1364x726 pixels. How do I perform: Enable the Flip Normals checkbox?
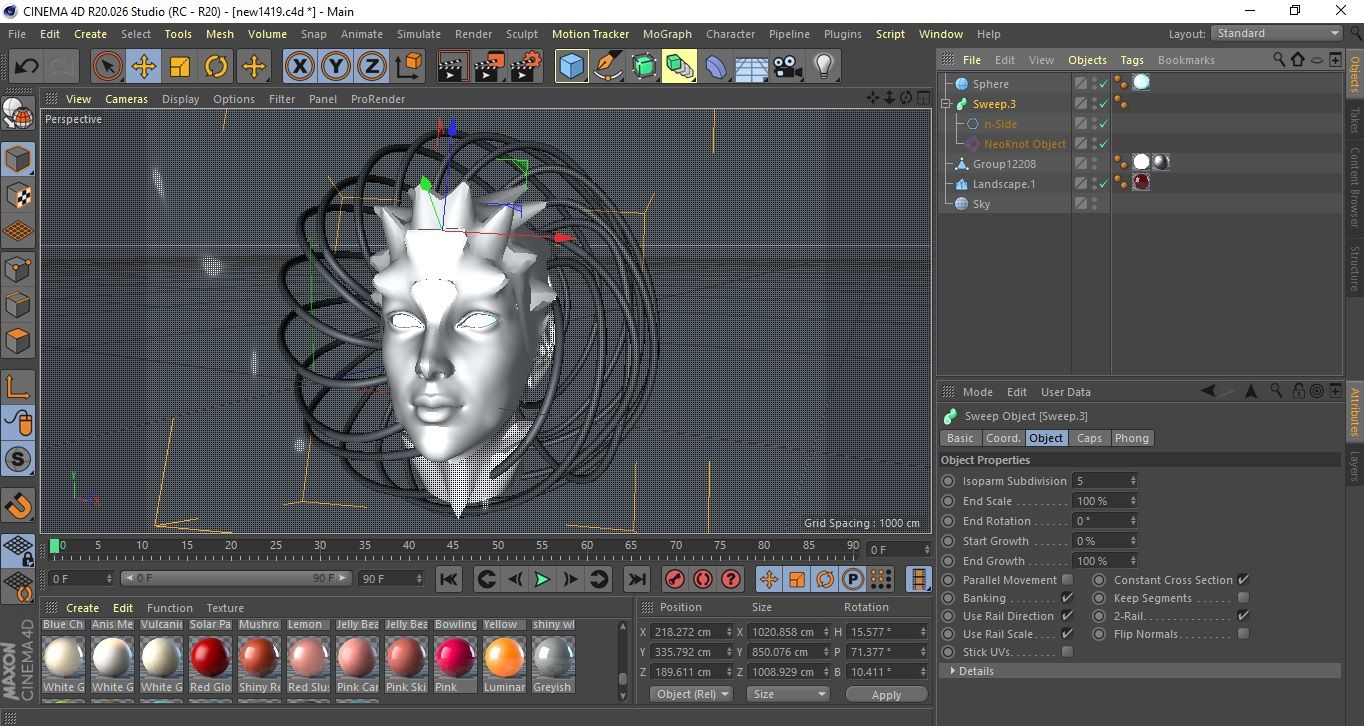(x=1243, y=634)
